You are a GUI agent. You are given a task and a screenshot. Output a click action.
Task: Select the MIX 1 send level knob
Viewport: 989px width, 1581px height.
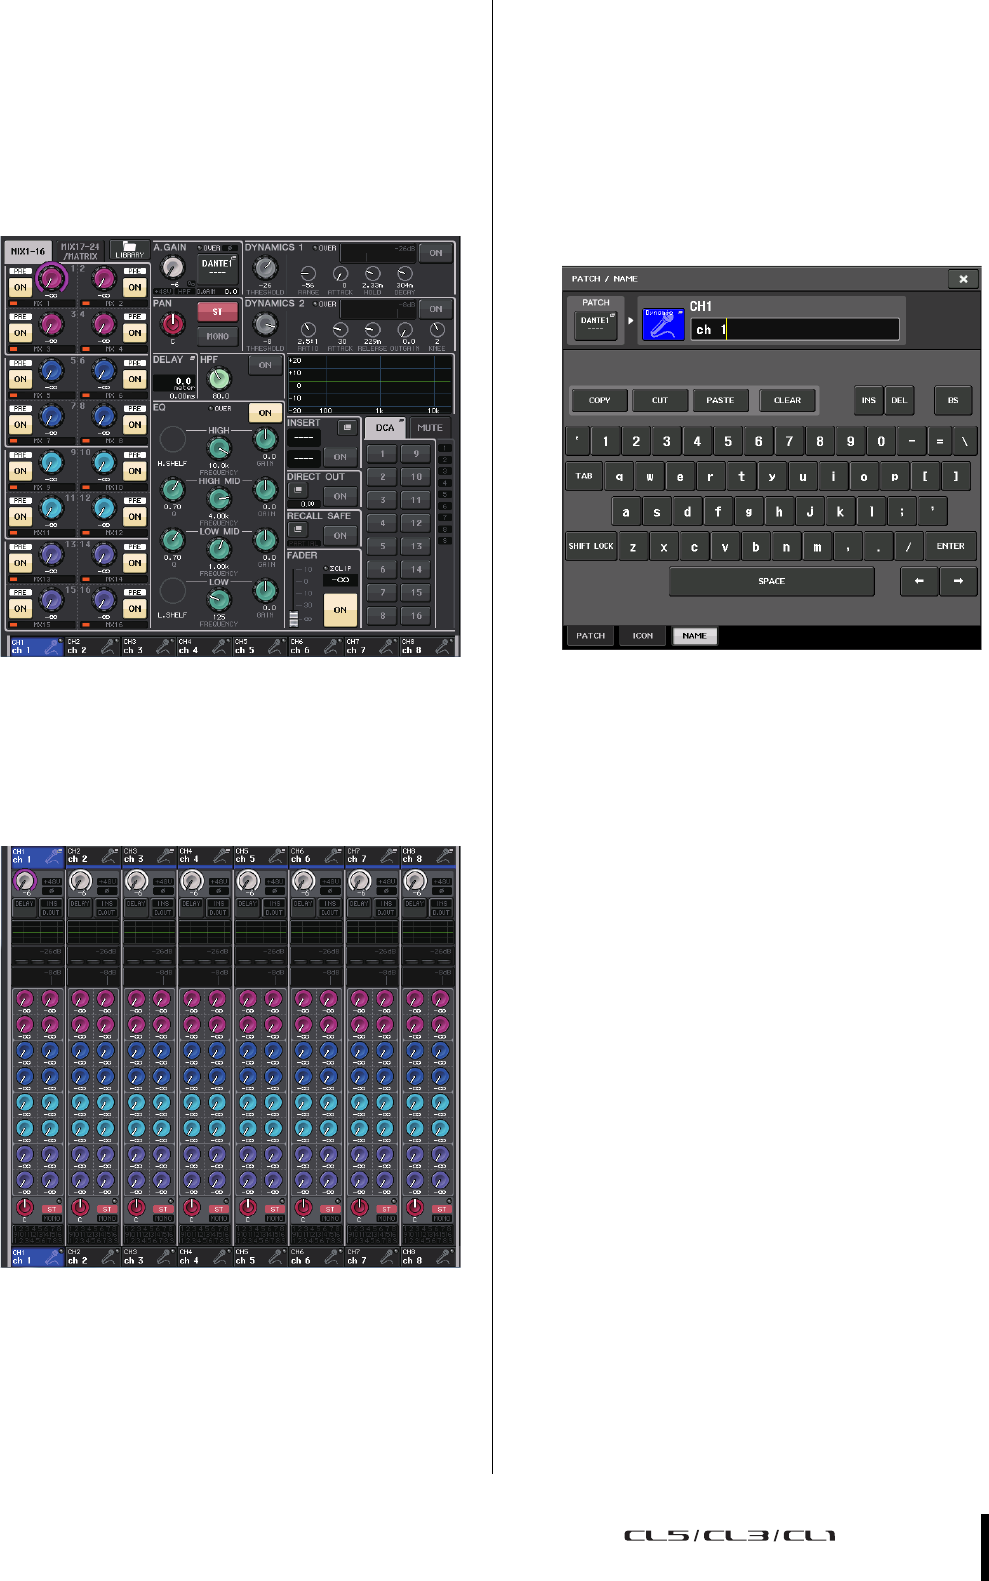(x=51, y=280)
